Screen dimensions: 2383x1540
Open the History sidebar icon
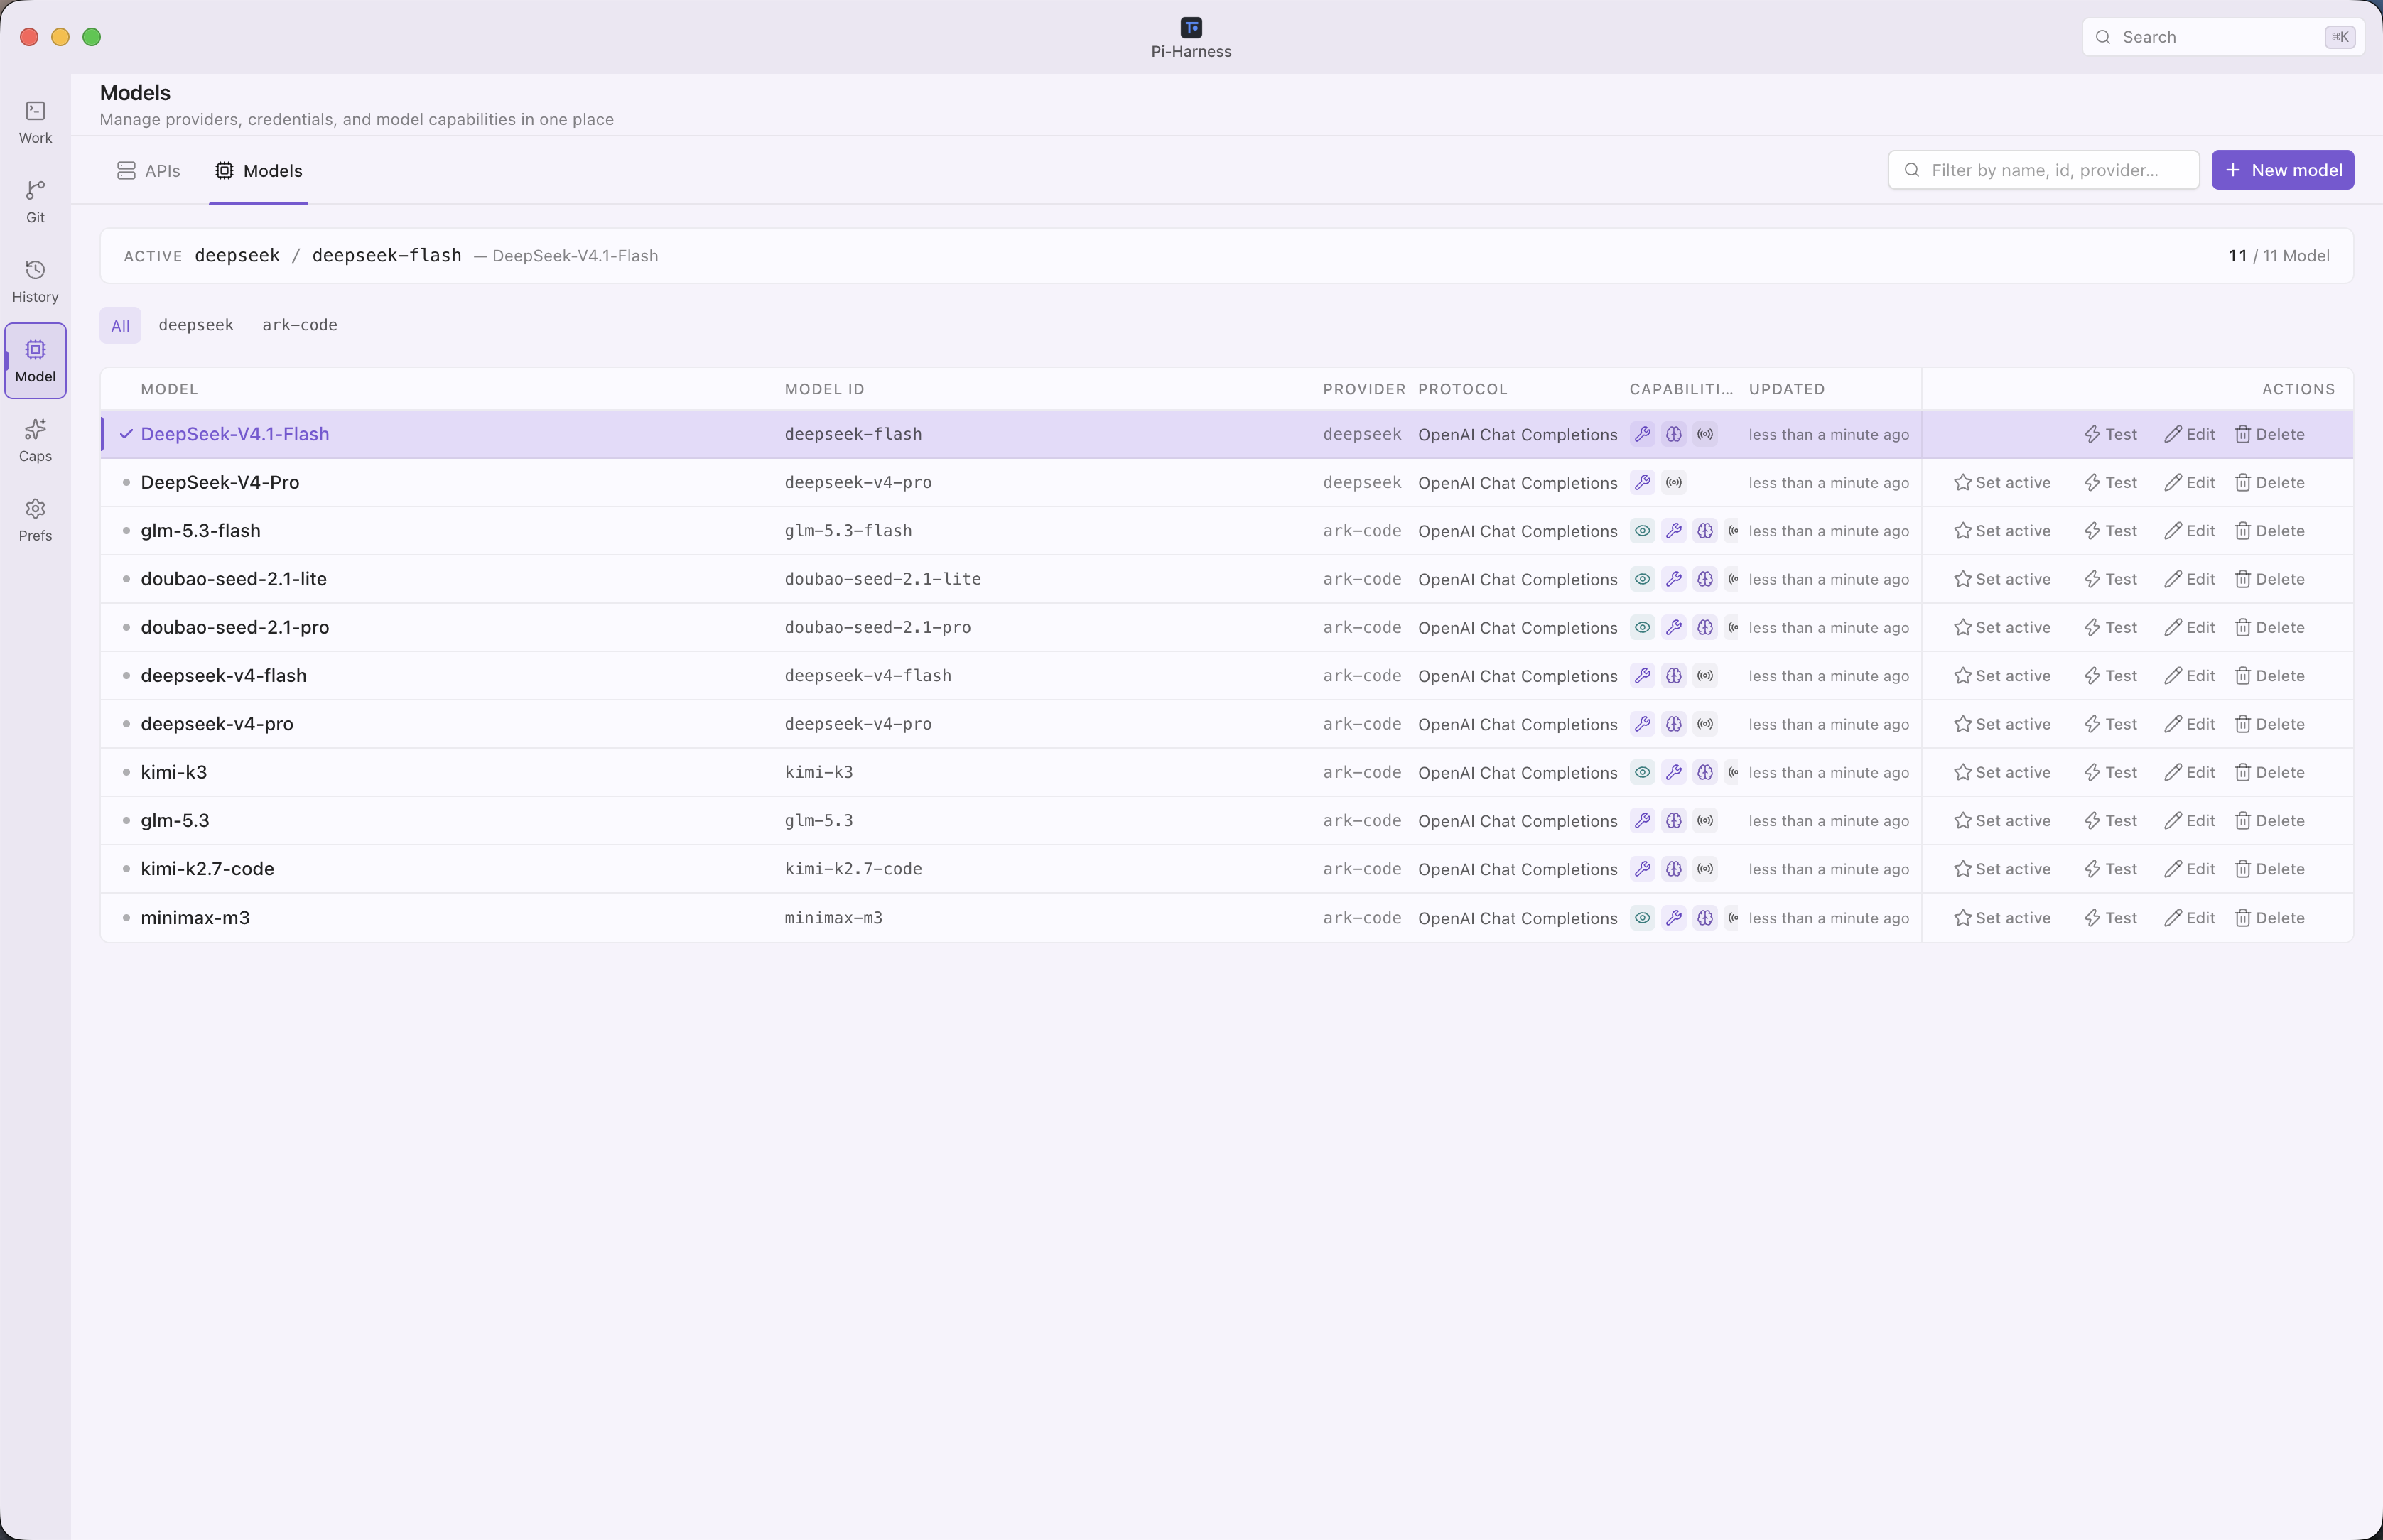click(x=35, y=282)
